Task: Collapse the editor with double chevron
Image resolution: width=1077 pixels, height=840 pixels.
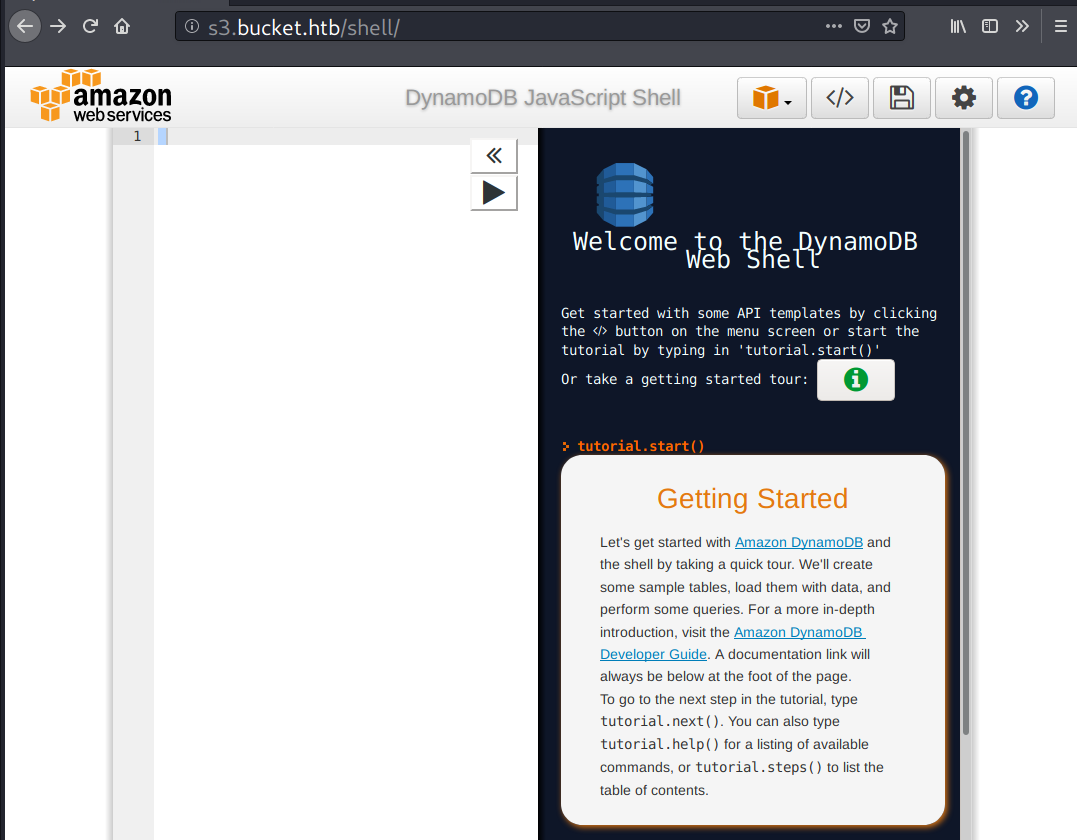Action: [494, 156]
